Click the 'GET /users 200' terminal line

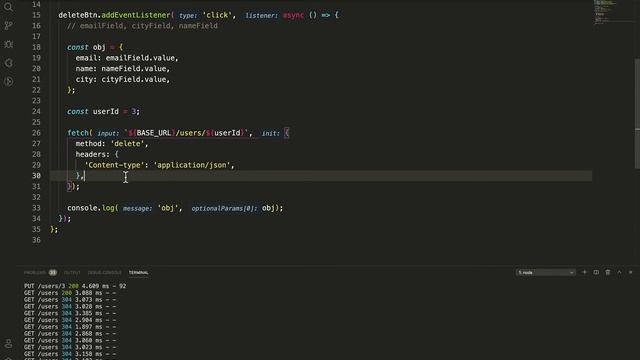70,293
